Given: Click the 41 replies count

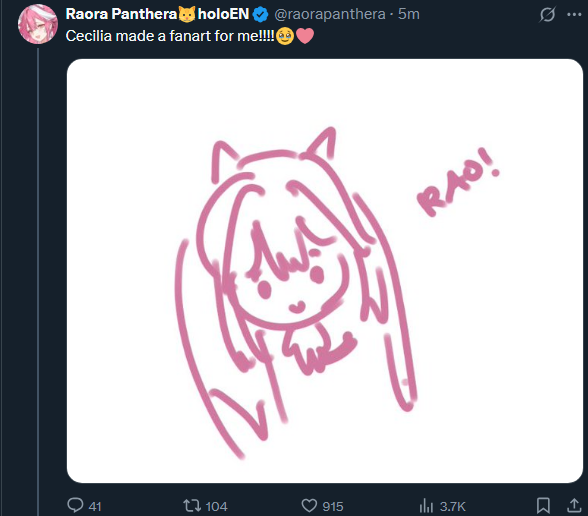Looking at the screenshot, I should click(x=95, y=507).
